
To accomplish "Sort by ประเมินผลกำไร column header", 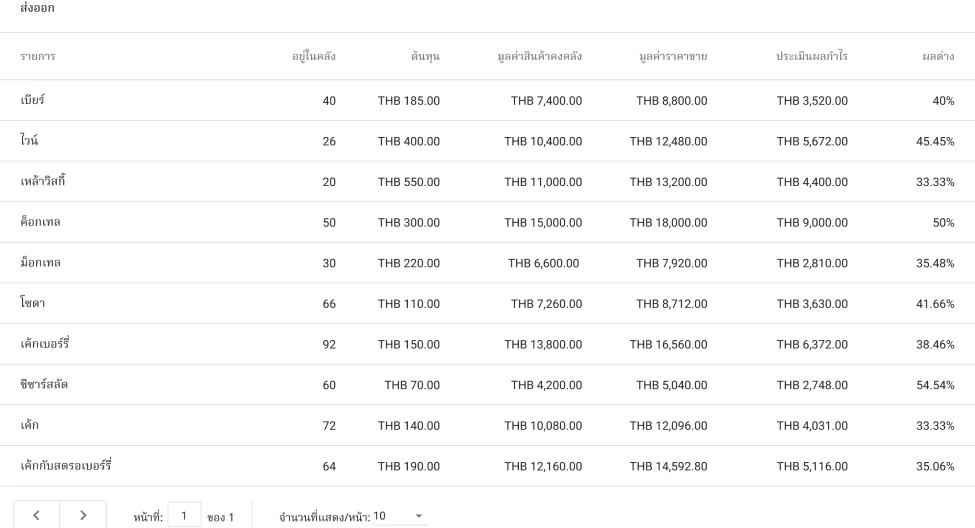I will point(811,56).
